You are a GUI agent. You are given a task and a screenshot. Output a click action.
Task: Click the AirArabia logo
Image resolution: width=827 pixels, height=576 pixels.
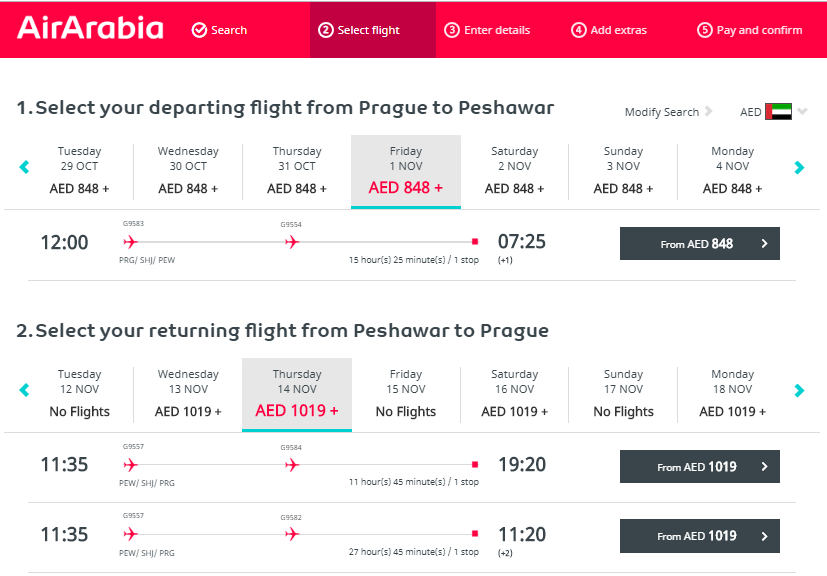[90, 28]
